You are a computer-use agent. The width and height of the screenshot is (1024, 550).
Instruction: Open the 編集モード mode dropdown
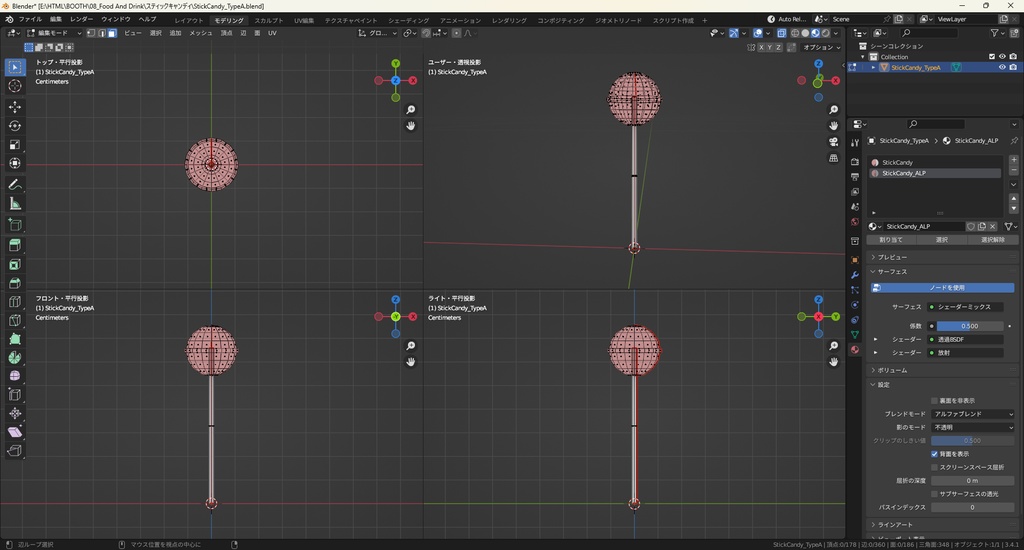53,33
